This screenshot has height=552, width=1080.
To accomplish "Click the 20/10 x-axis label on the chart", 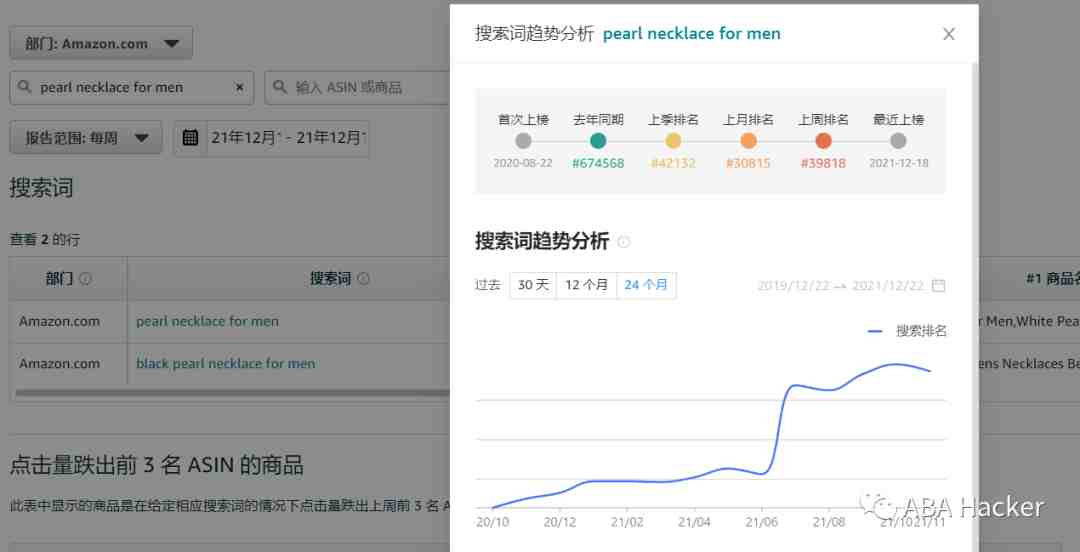I will tap(492, 522).
